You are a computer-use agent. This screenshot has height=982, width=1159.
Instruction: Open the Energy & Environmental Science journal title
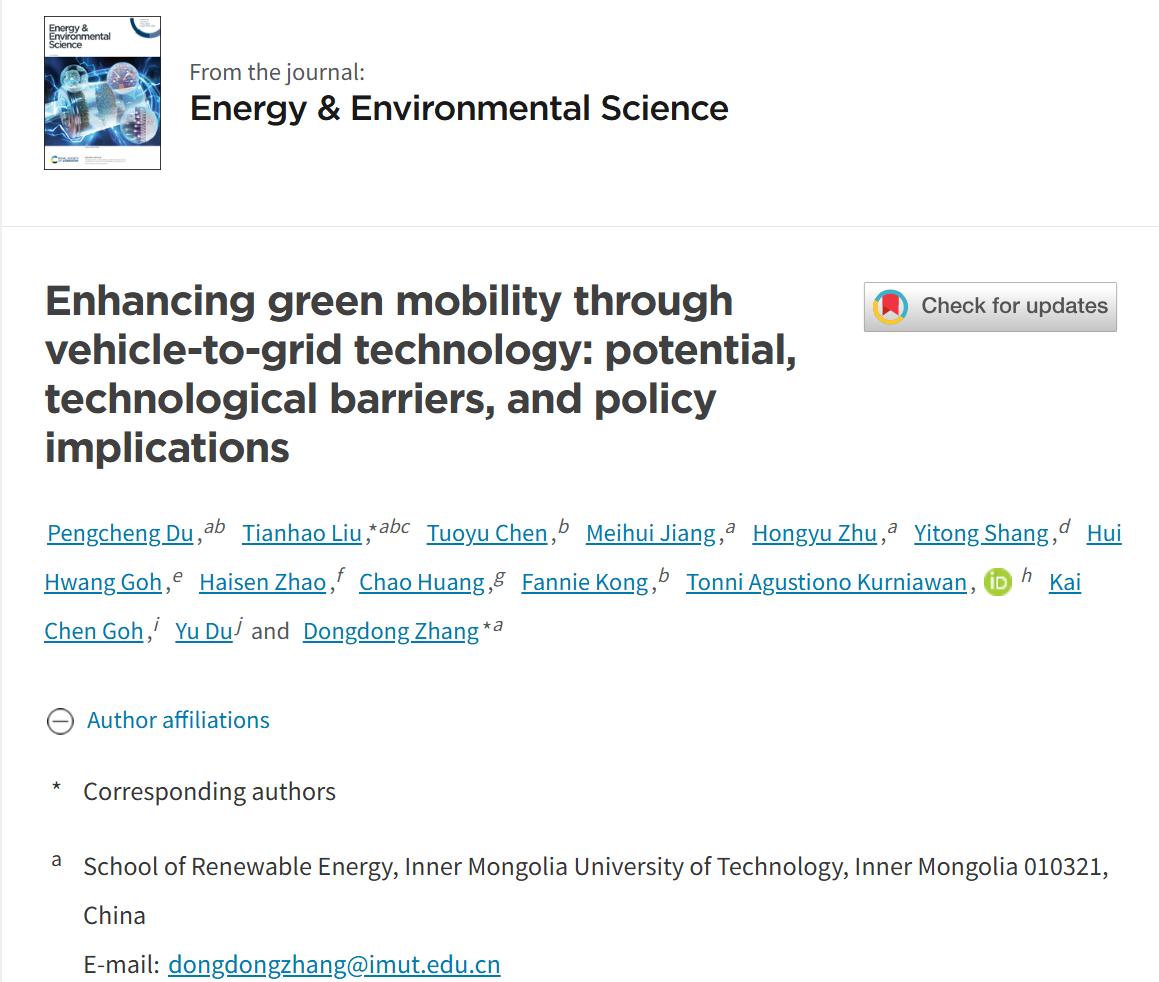tap(459, 108)
